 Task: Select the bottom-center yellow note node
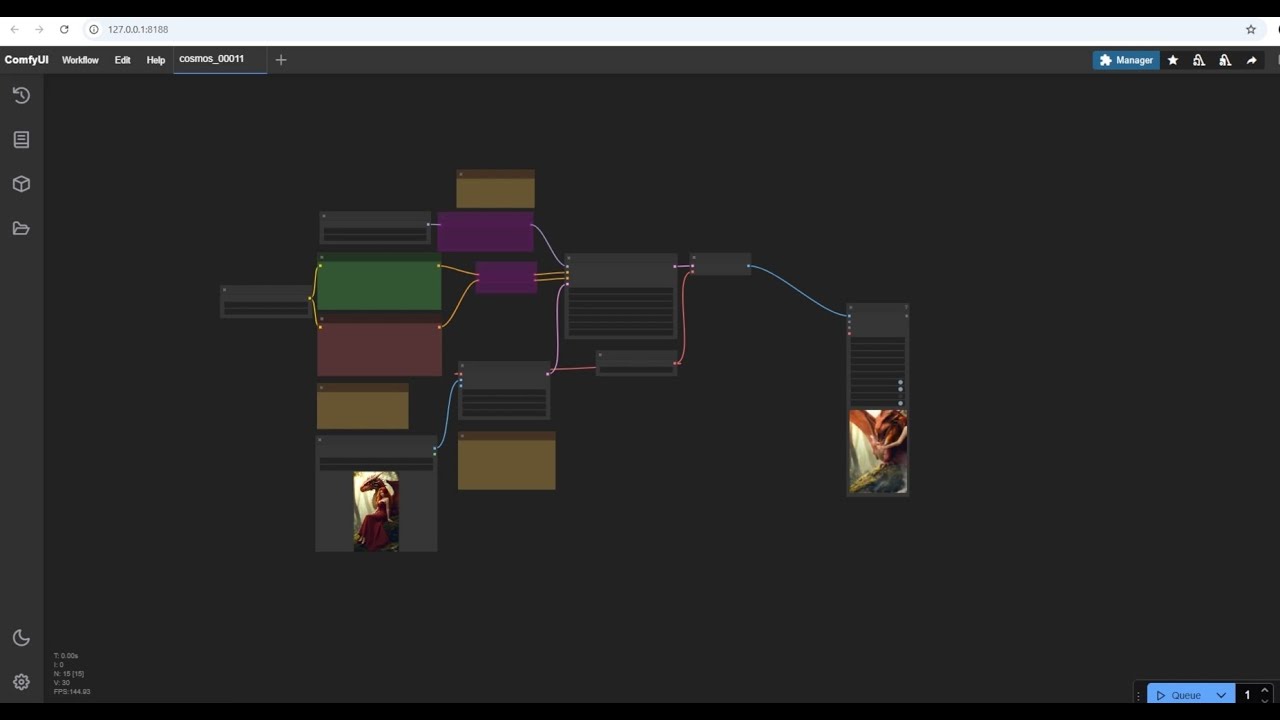pyautogui.click(x=506, y=461)
